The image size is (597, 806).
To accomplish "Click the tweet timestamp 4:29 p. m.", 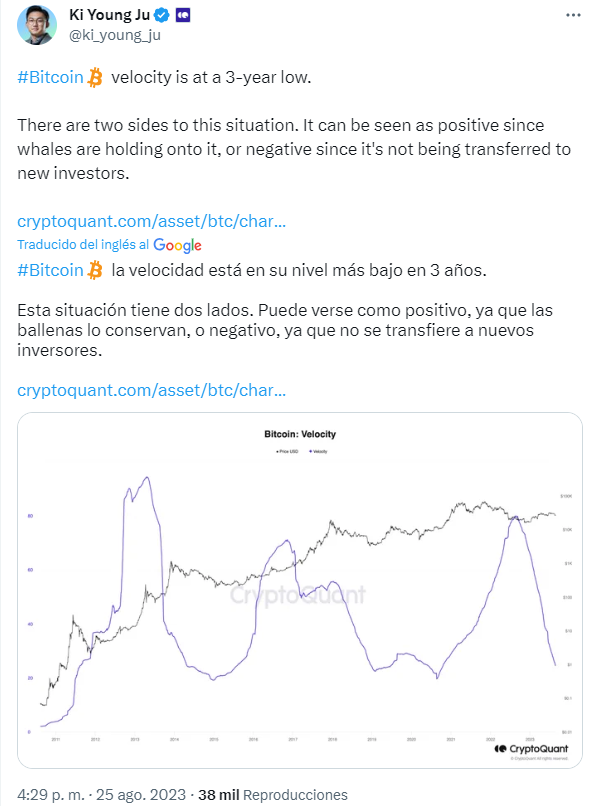I will [51, 794].
